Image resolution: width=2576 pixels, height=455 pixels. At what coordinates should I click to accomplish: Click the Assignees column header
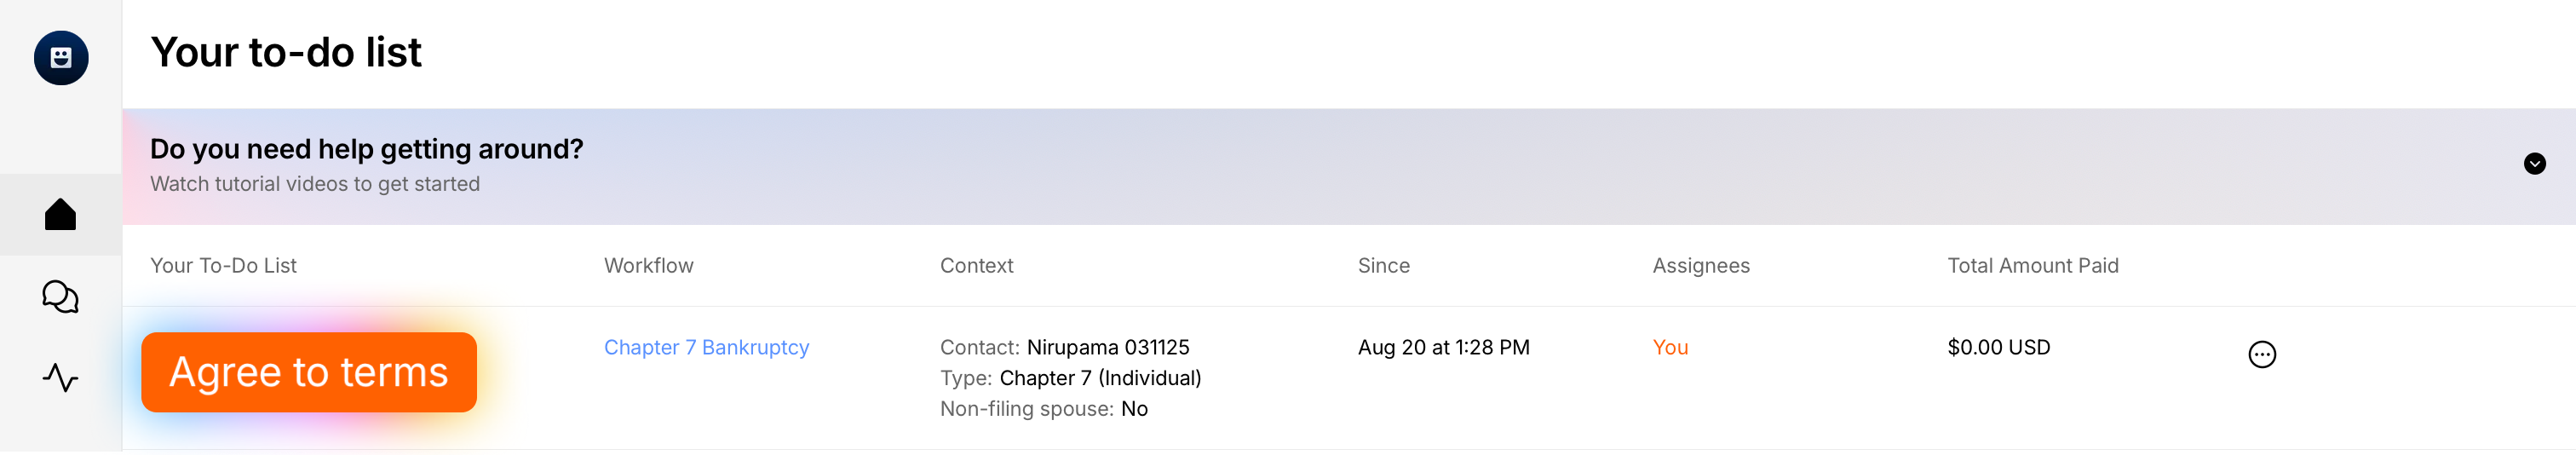(1700, 266)
